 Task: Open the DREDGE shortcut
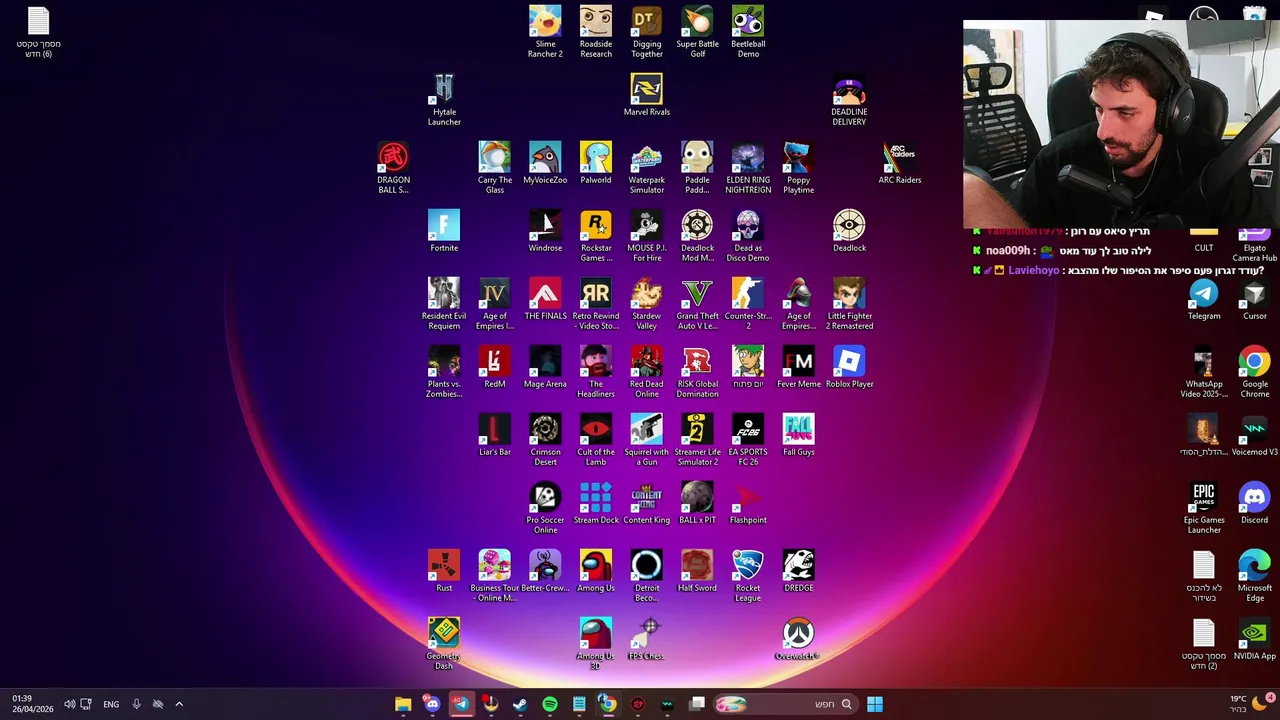(798, 571)
